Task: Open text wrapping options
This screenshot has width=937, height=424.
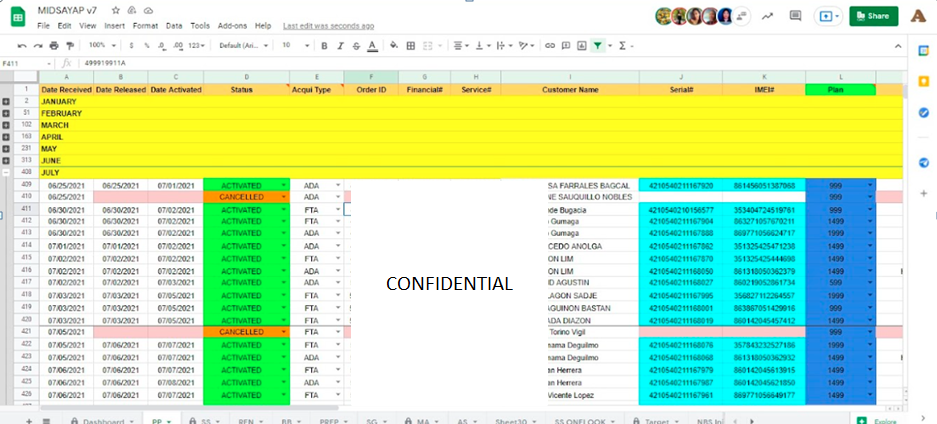Action: [x=504, y=45]
